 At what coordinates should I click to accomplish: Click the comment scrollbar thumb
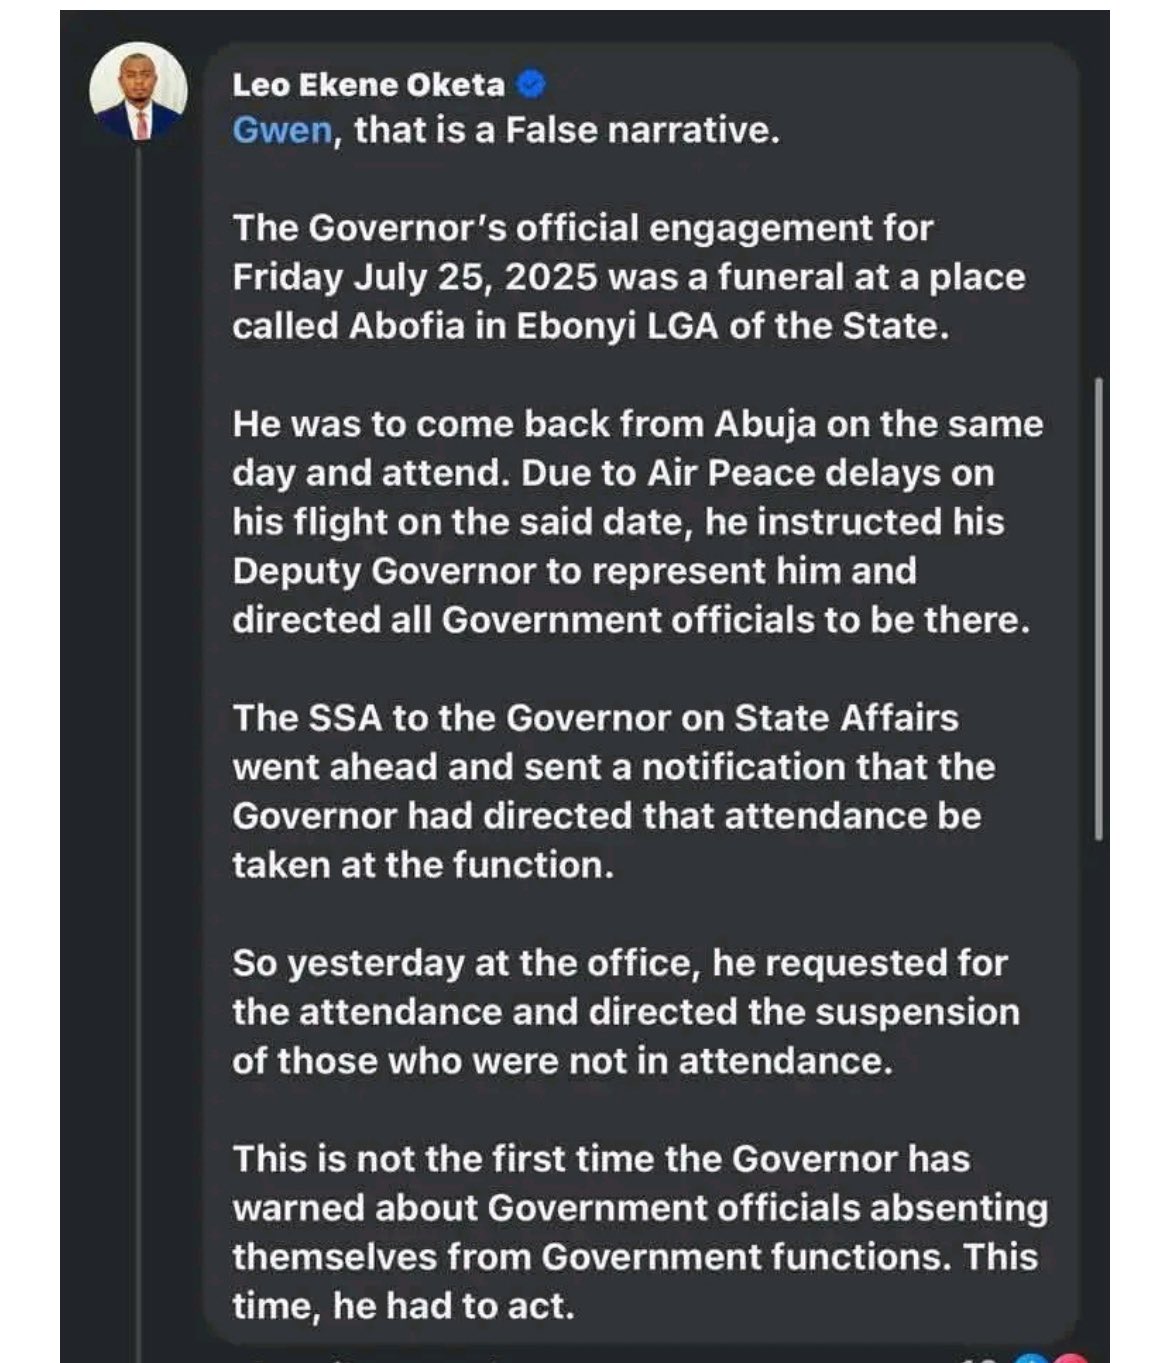coord(1099,608)
